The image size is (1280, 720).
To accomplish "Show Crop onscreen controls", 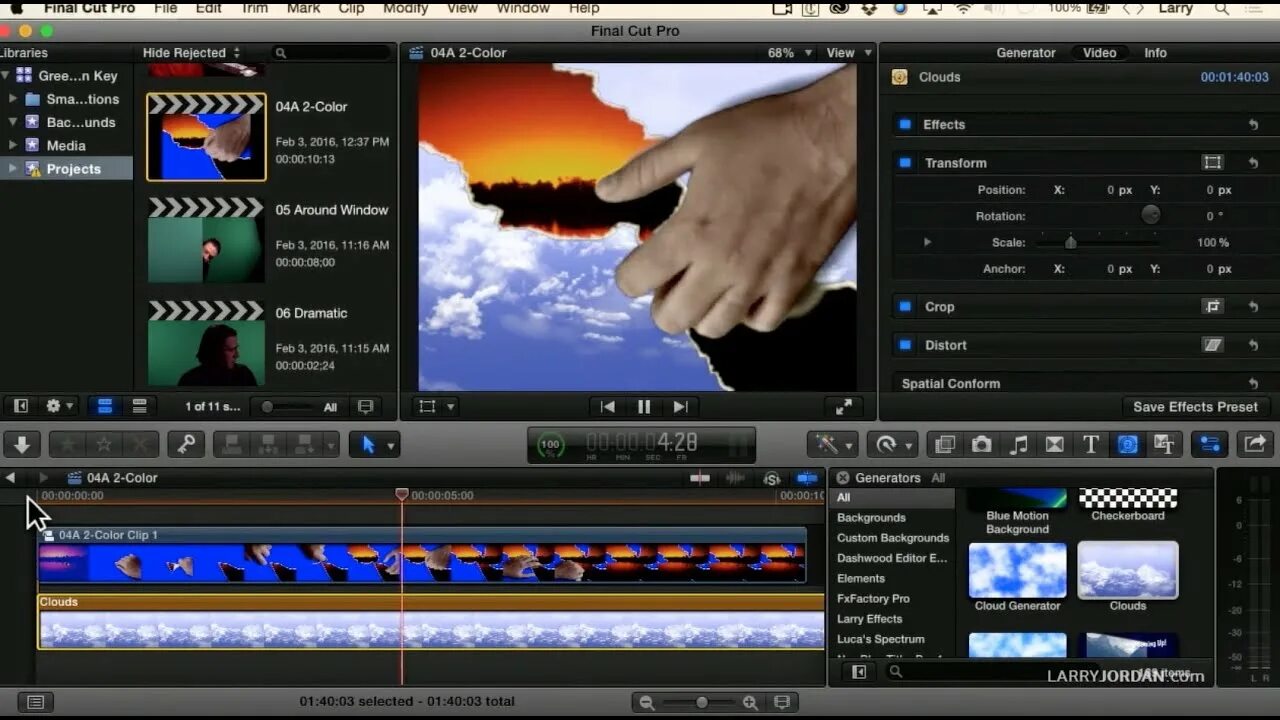I will [x=1212, y=307].
